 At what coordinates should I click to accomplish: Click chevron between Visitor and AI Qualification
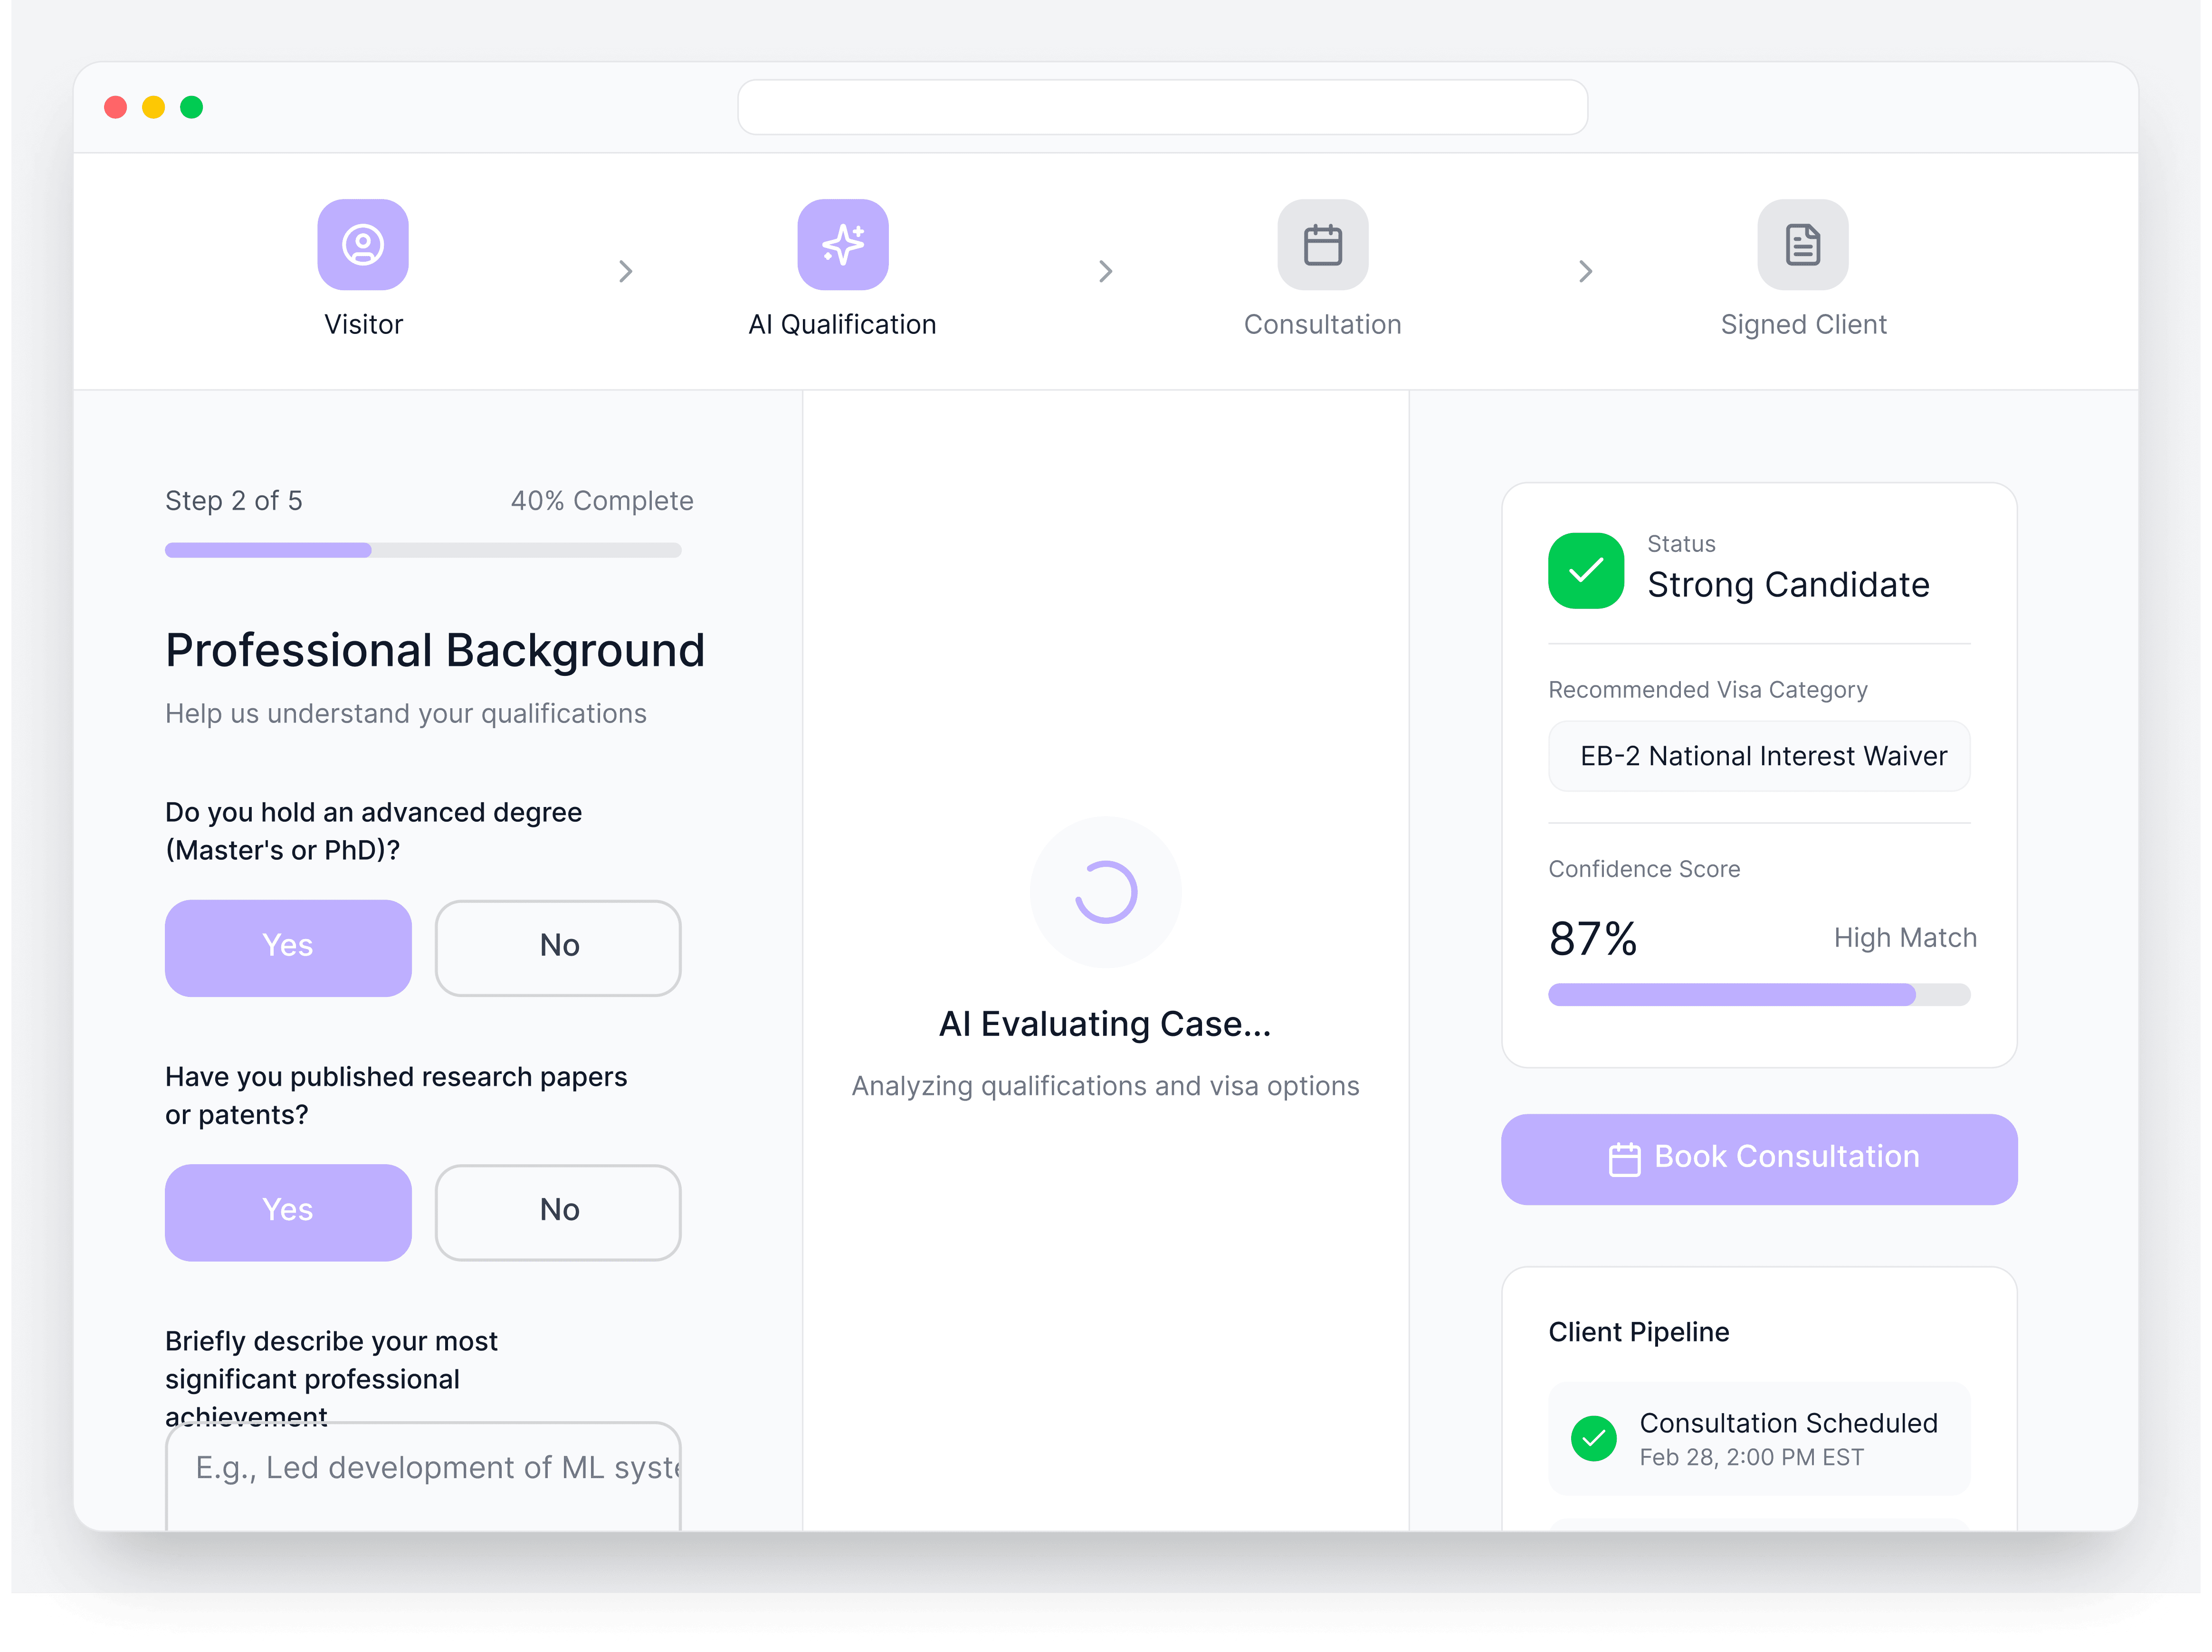(625, 271)
